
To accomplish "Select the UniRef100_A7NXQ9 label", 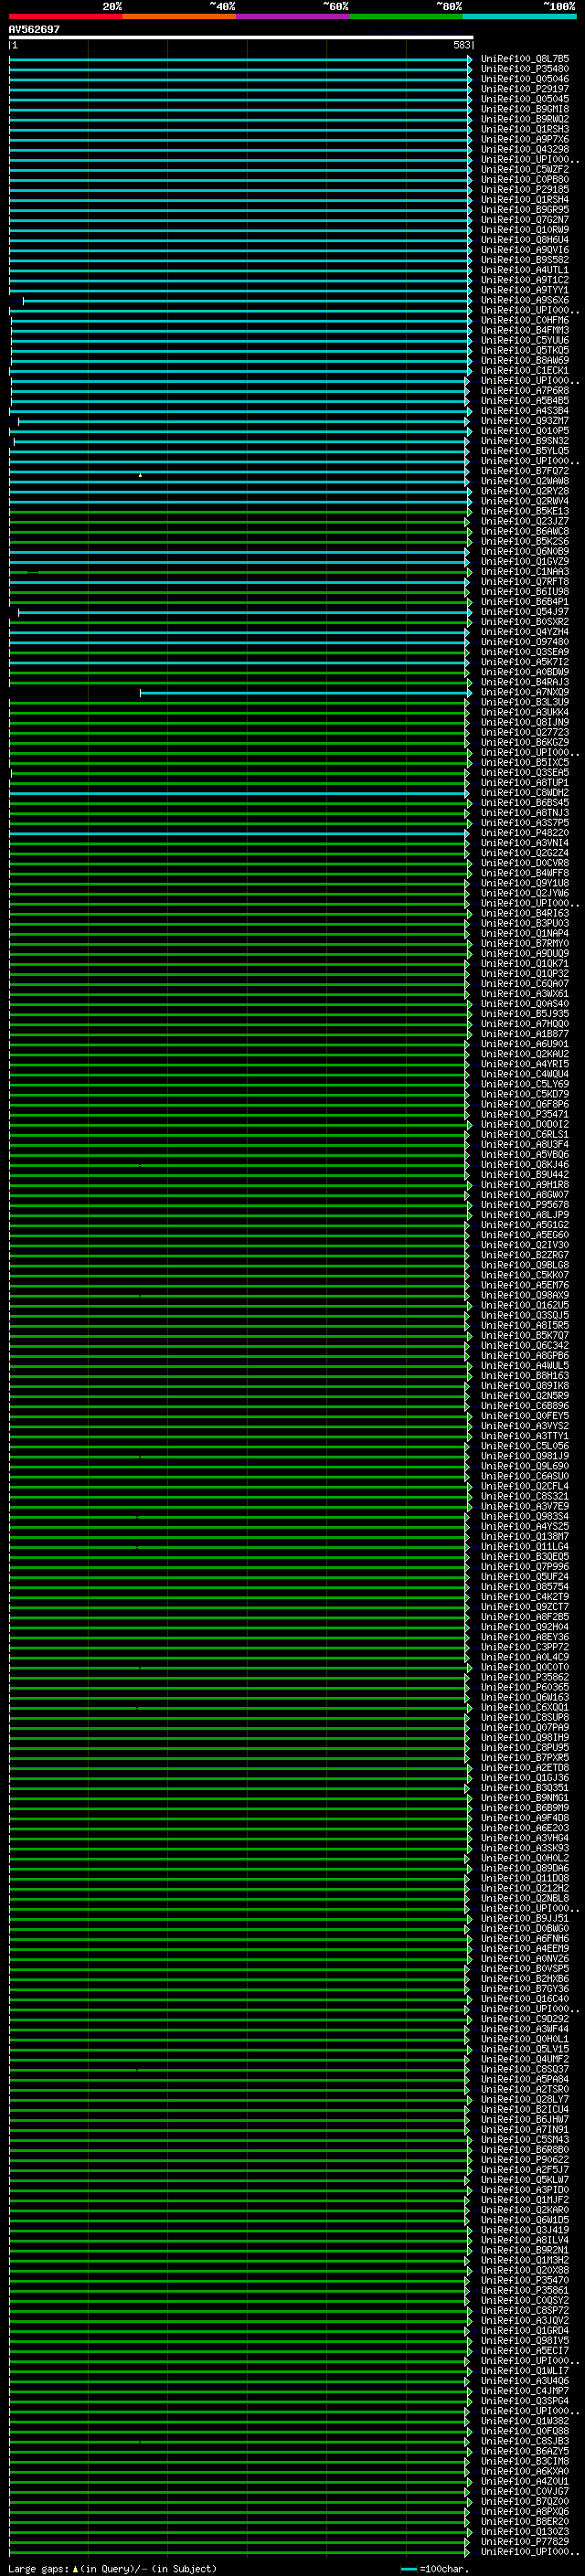I will click(x=525, y=692).
